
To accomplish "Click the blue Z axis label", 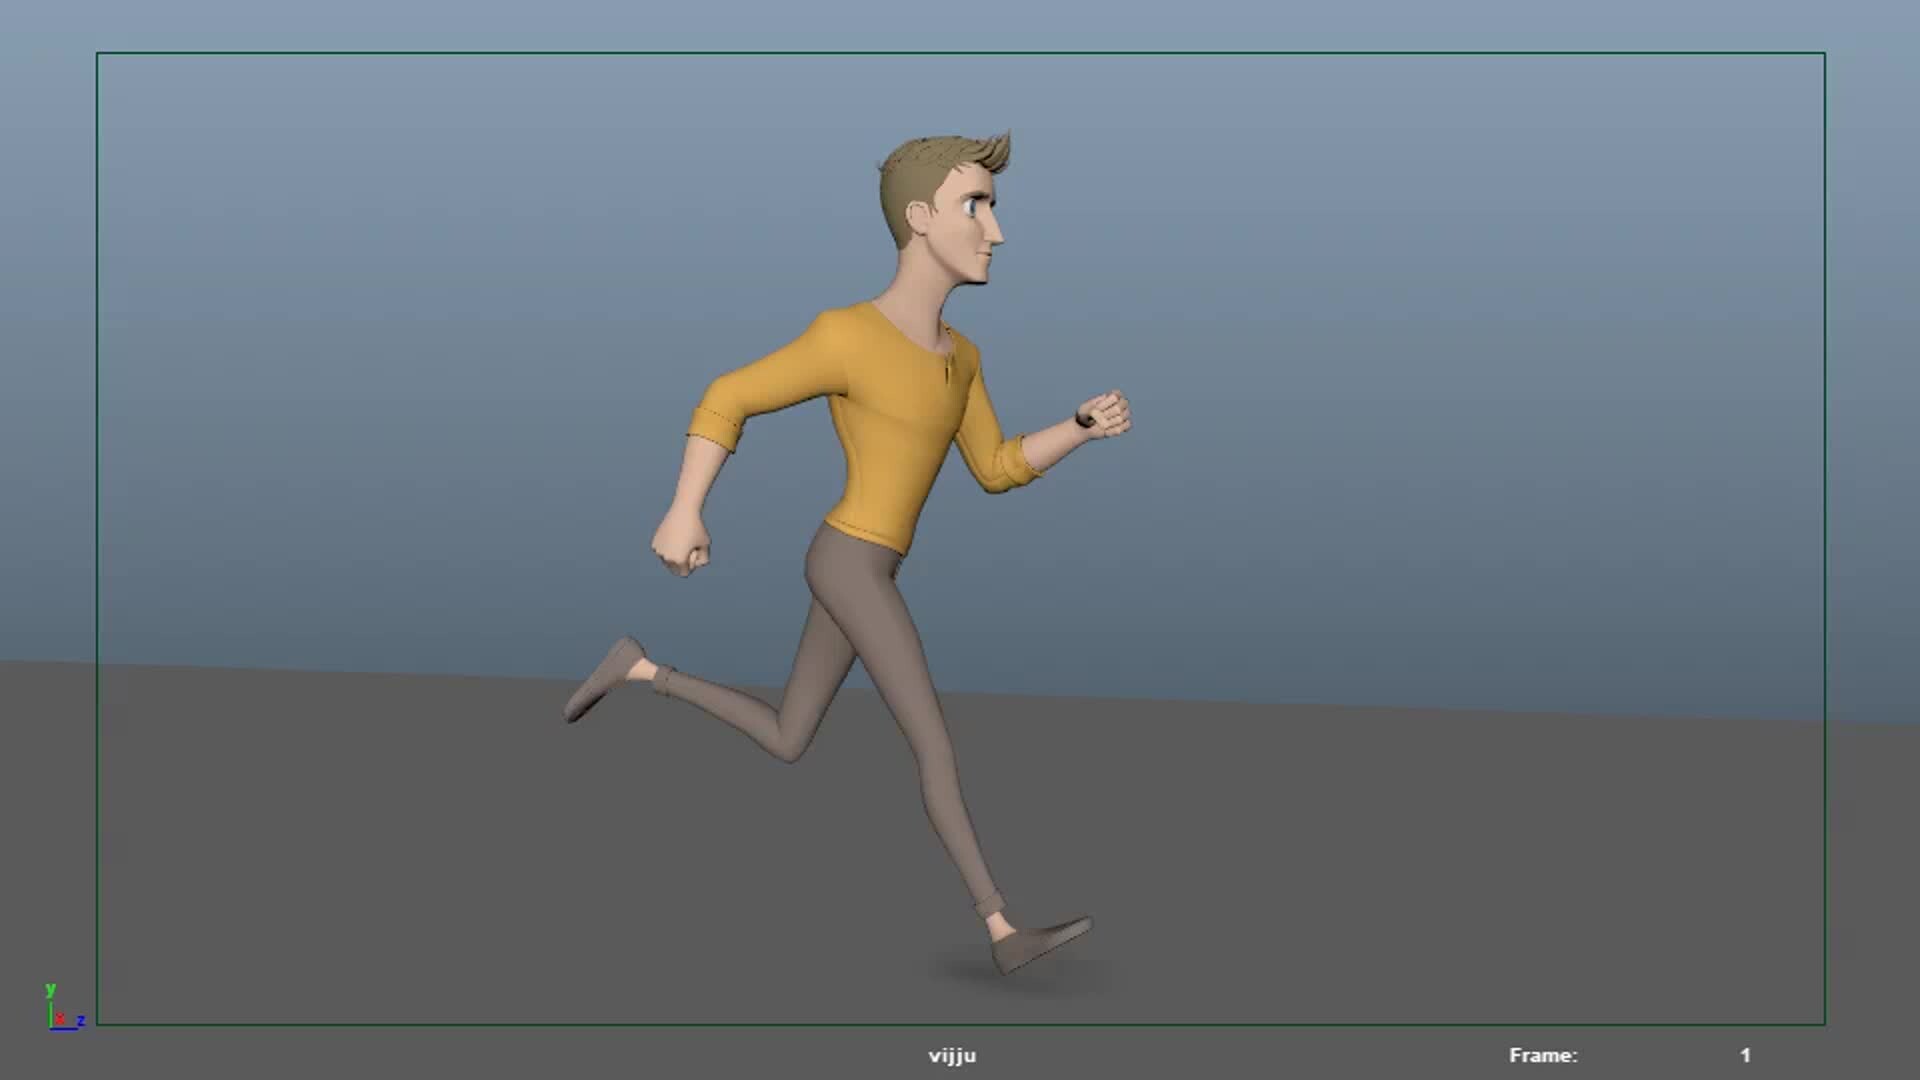I will click(x=81, y=1020).
